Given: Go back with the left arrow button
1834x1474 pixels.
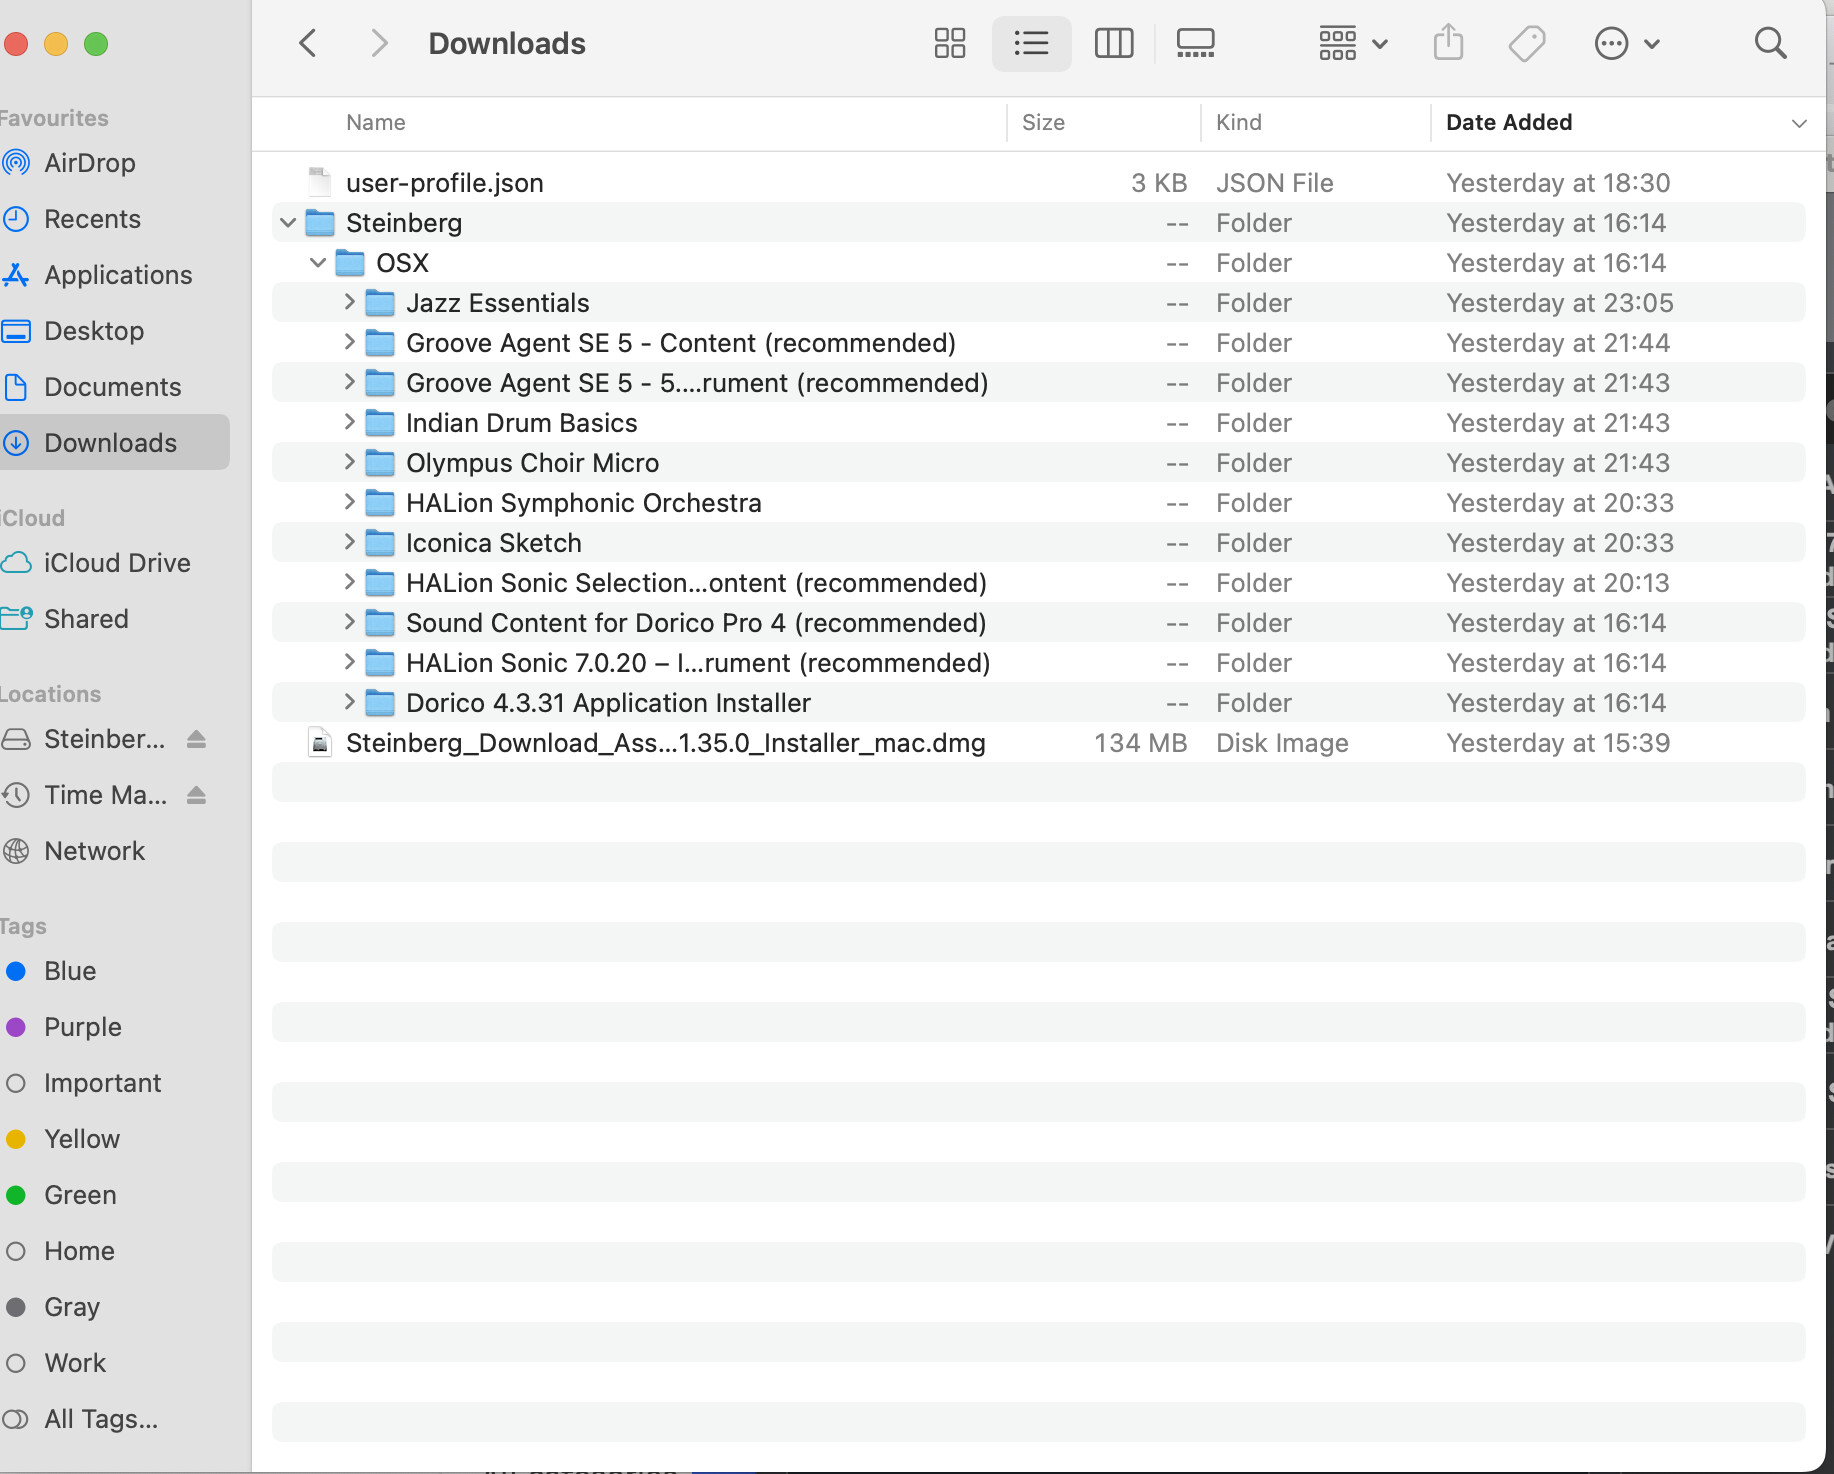Looking at the screenshot, I should (x=308, y=43).
